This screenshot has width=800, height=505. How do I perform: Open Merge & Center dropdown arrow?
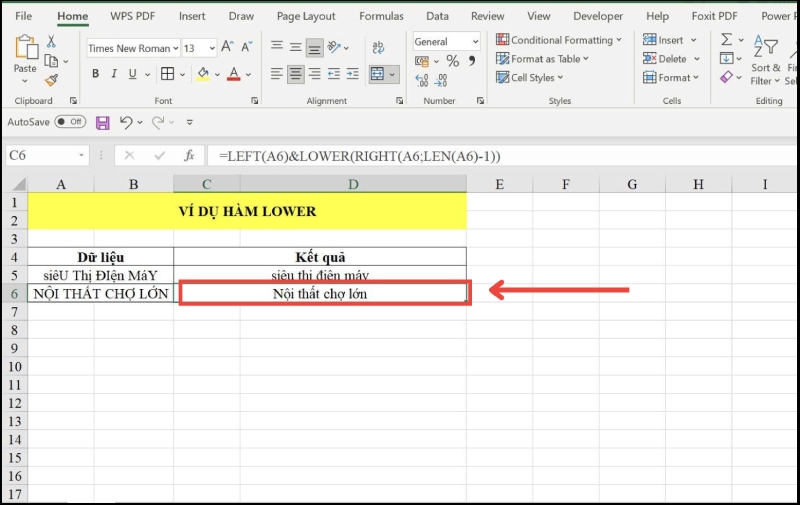(x=392, y=75)
